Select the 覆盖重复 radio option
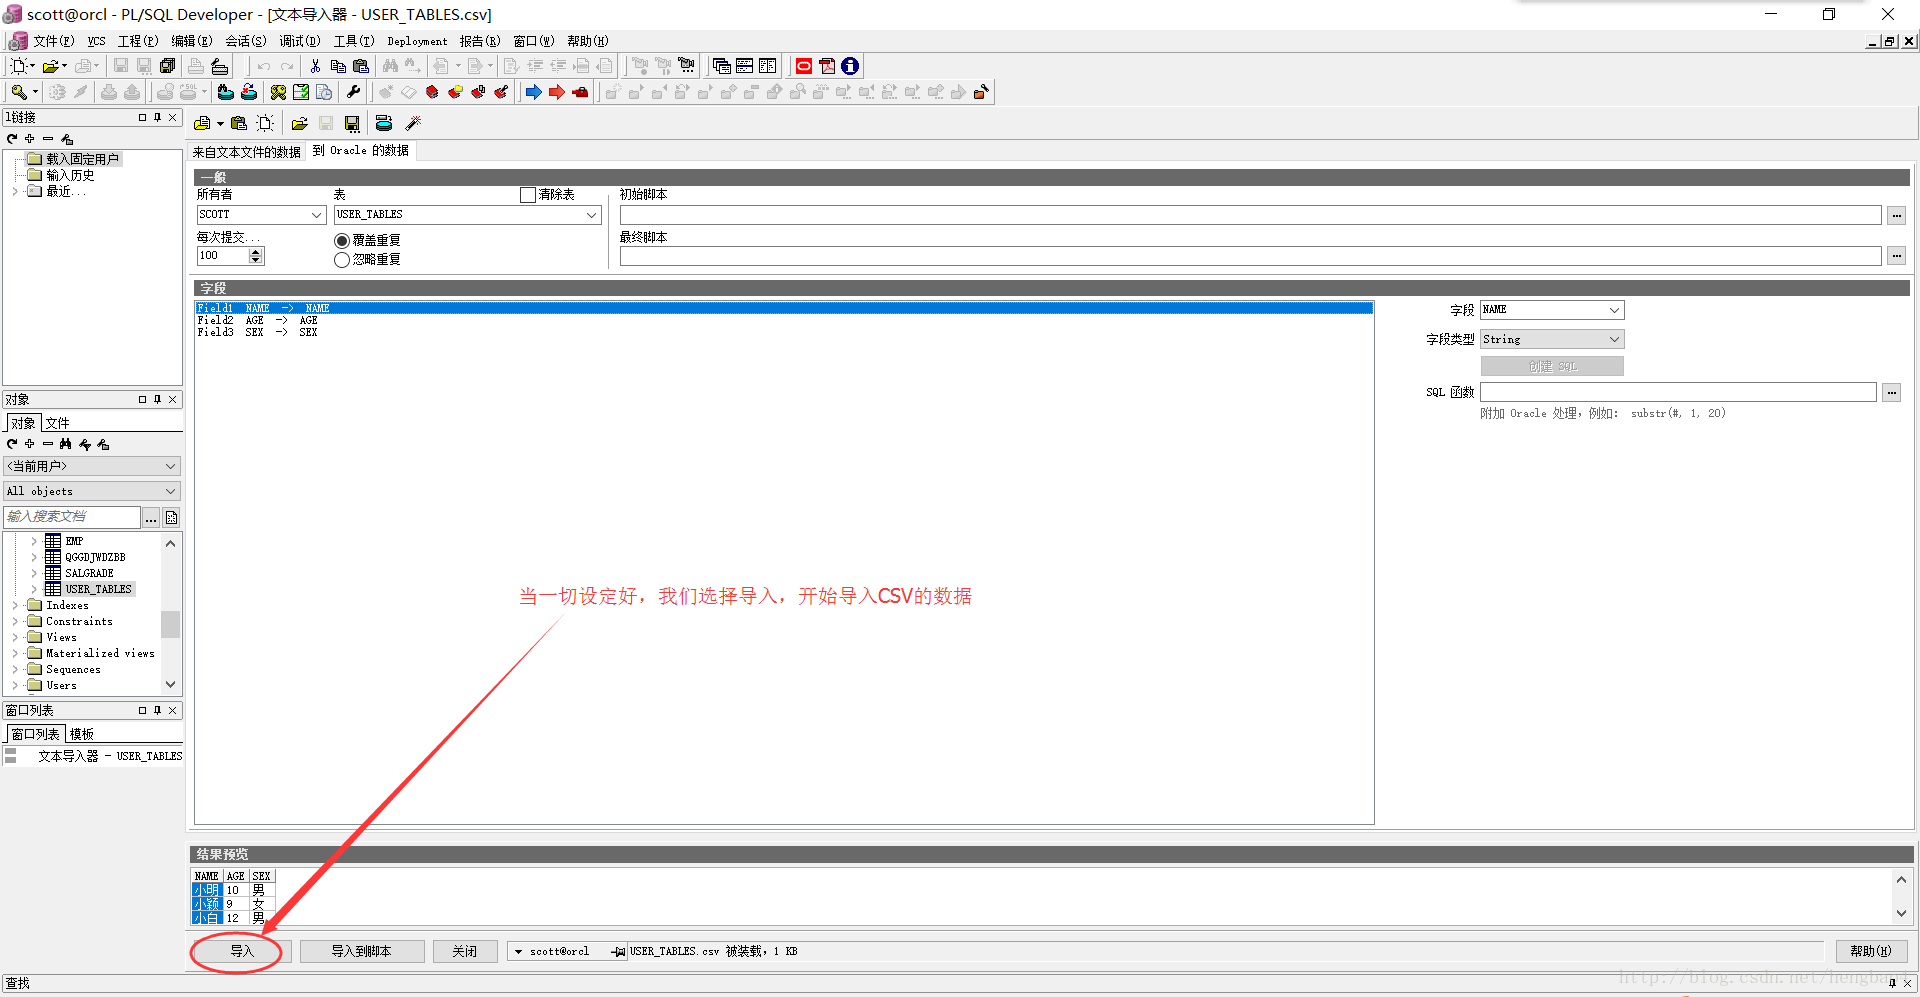1920x997 pixels. click(x=342, y=241)
